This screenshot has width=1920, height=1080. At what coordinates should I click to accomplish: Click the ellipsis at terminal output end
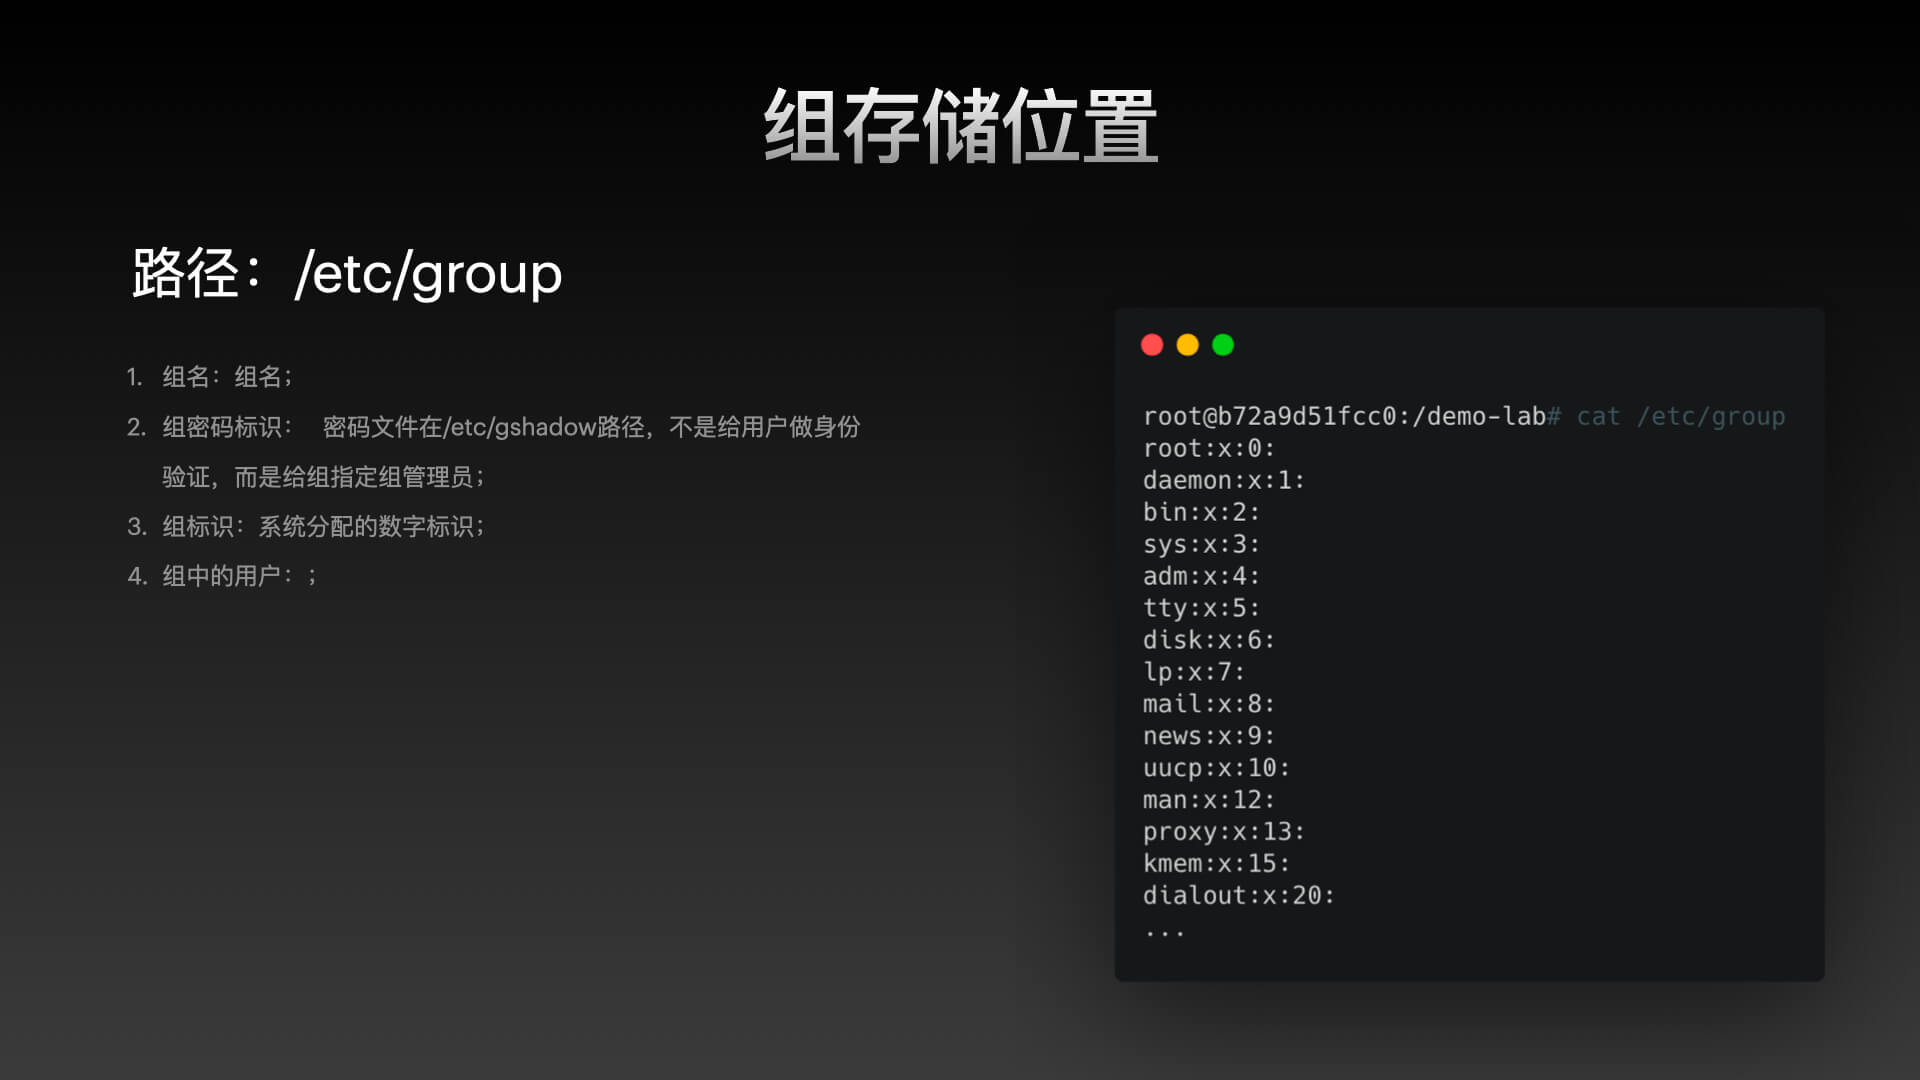(1164, 932)
